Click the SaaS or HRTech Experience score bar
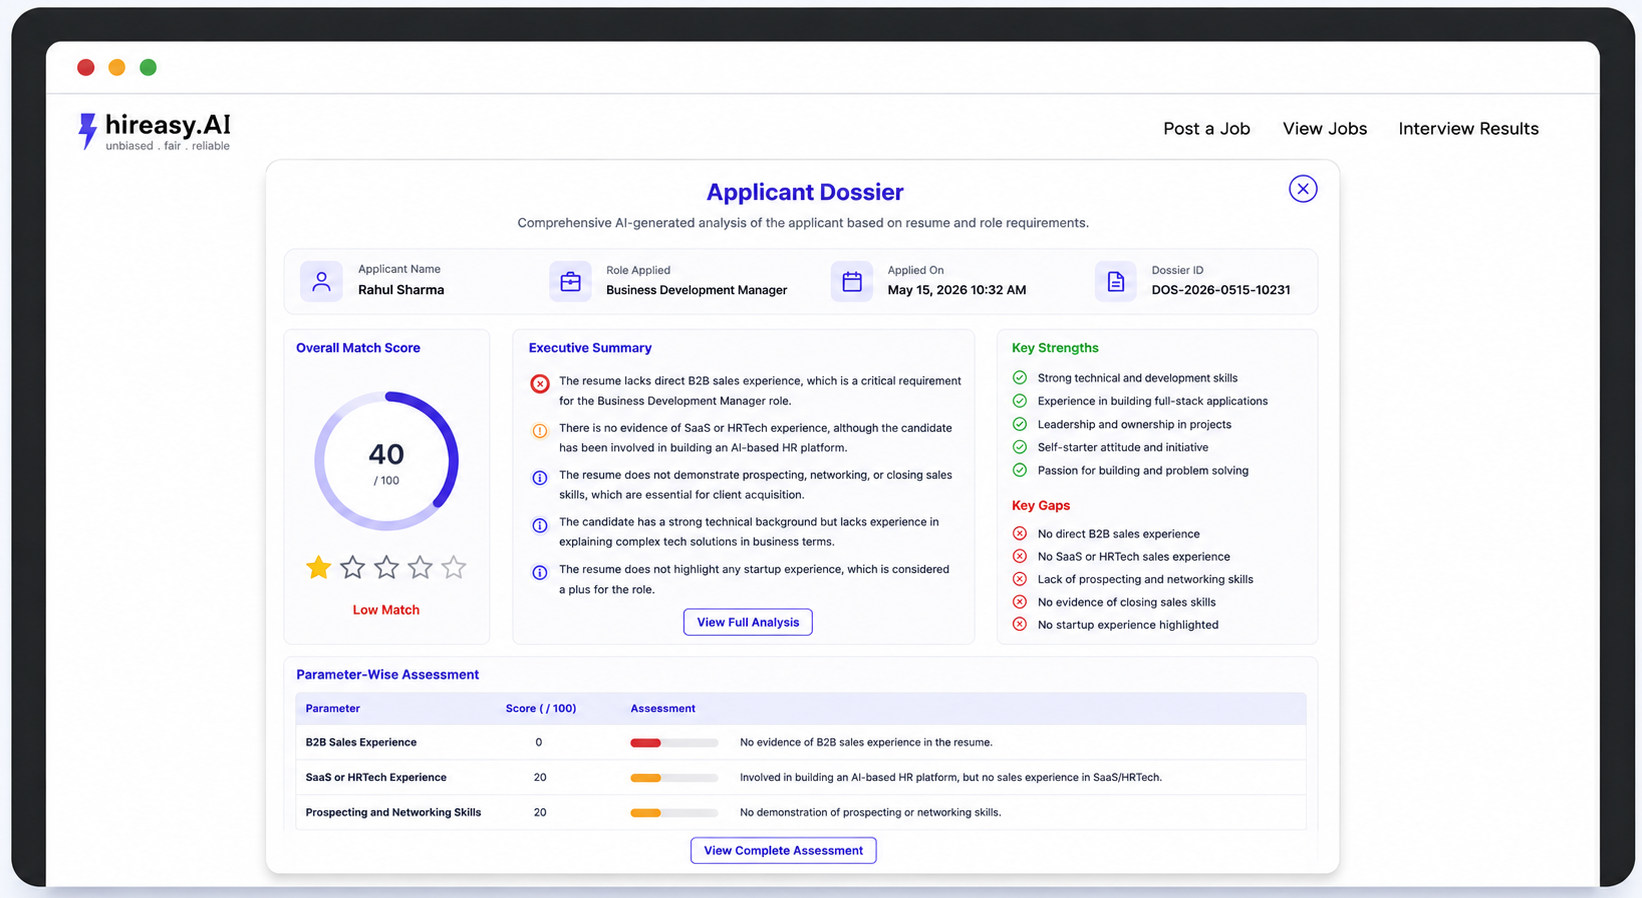Viewport: 1642px width, 898px height. pyautogui.click(x=674, y=778)
